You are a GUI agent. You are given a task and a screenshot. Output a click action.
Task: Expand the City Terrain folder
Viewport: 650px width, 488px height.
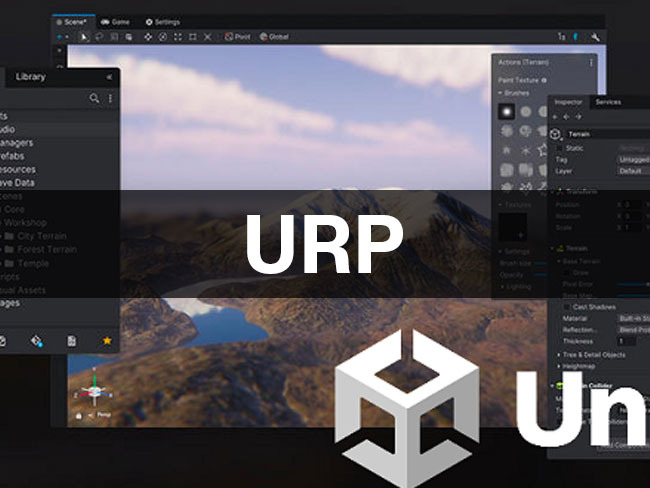pyautogui.click(x=2, y=236)
